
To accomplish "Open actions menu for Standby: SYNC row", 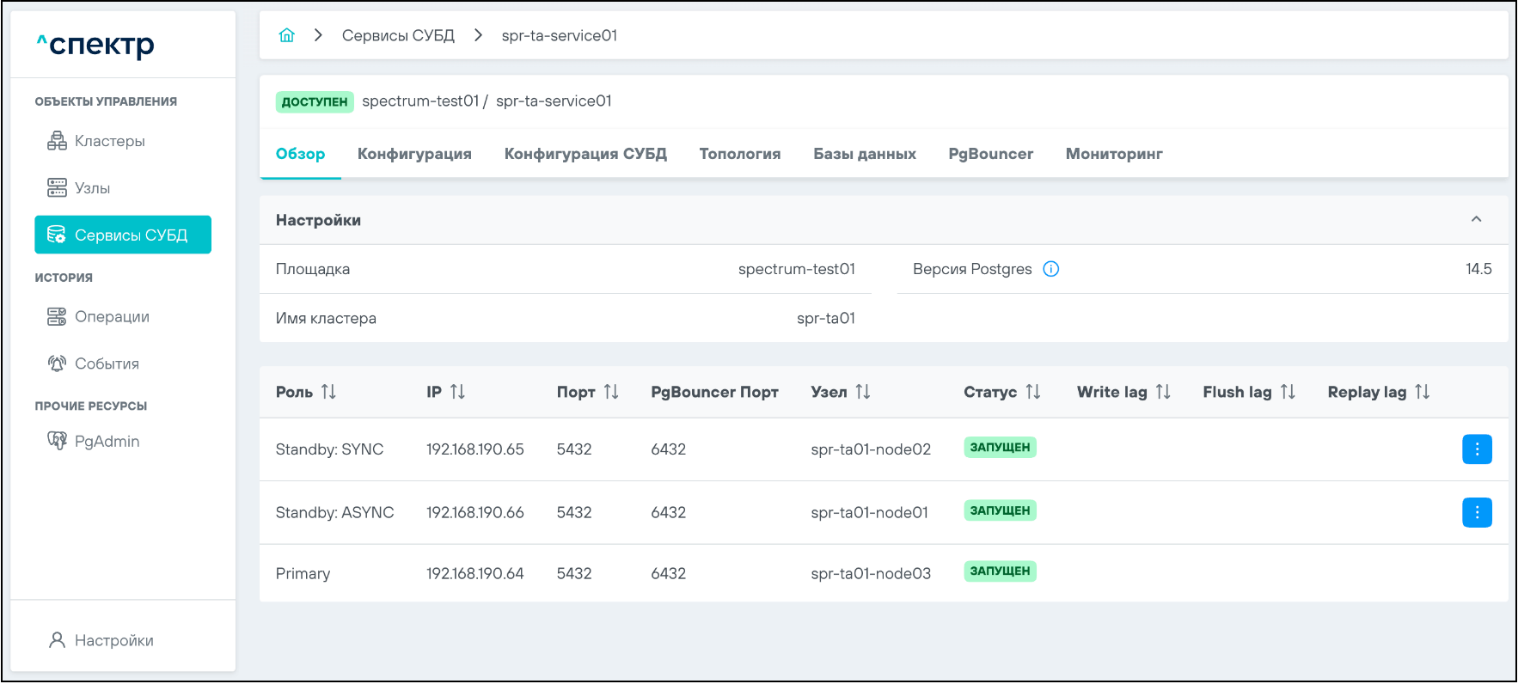I will click(x=1476, y=450).
